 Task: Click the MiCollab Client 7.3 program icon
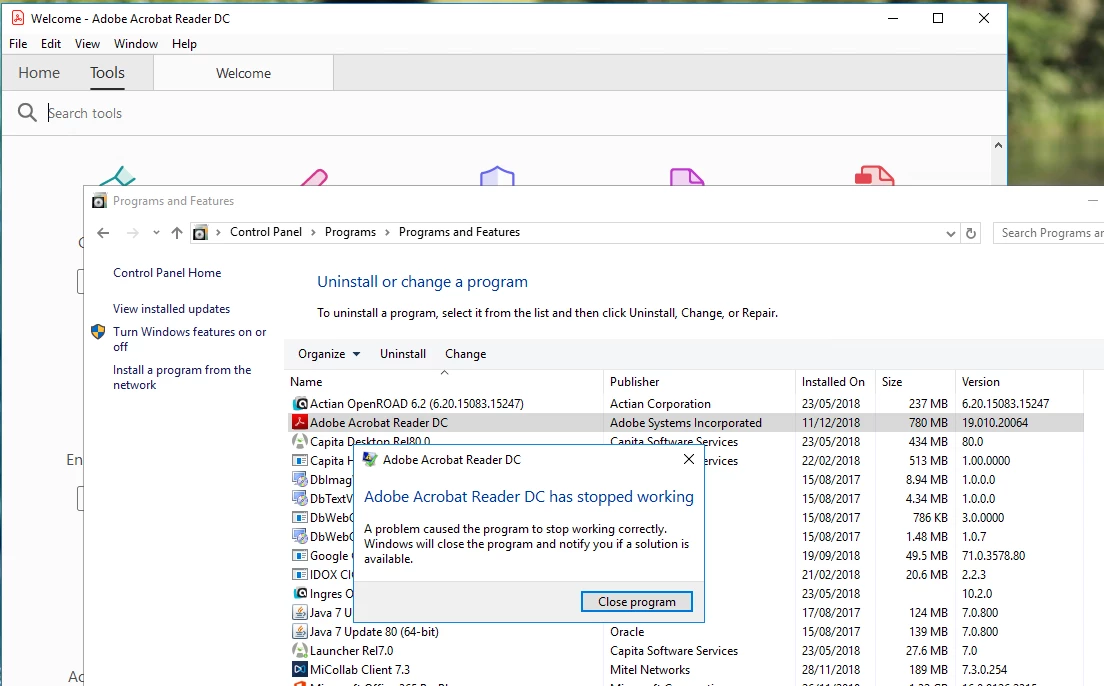tap(300, 670)
